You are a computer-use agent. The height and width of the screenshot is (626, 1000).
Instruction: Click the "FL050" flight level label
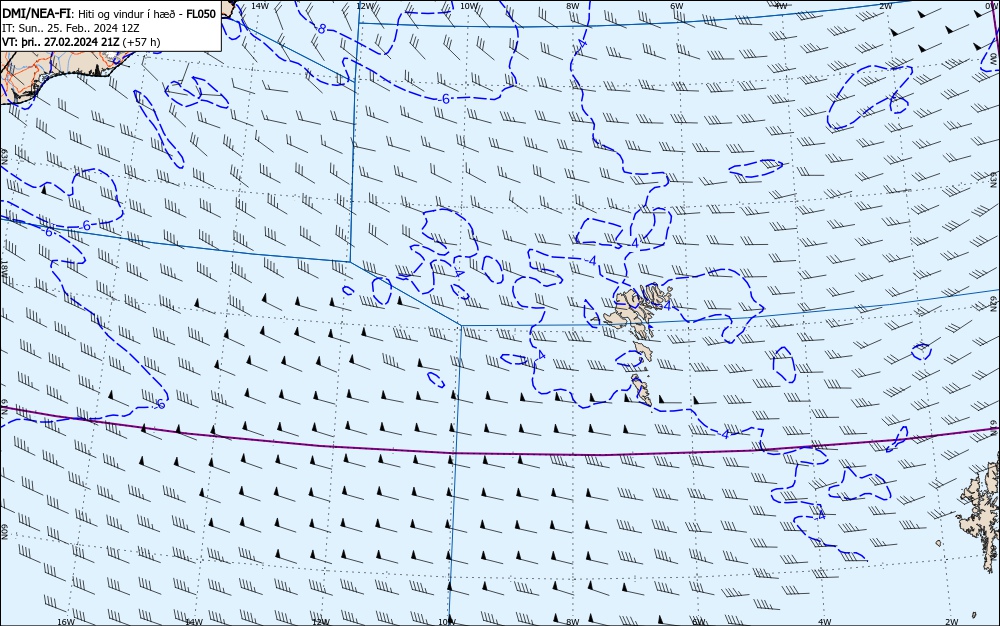point(202,14)
